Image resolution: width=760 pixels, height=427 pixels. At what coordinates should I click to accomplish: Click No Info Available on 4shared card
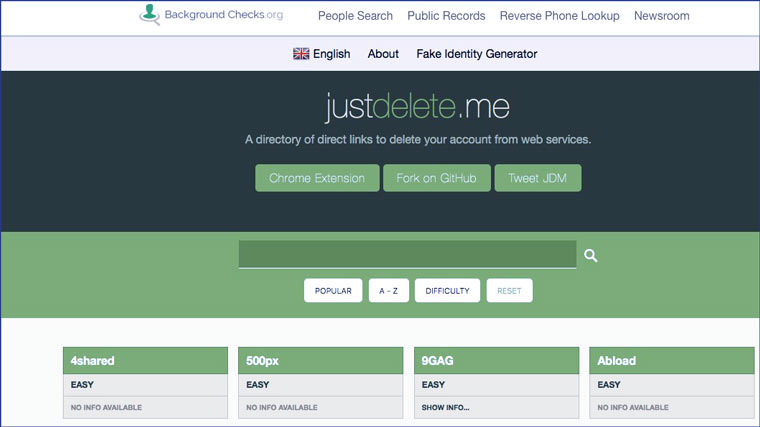click(106, 408)
